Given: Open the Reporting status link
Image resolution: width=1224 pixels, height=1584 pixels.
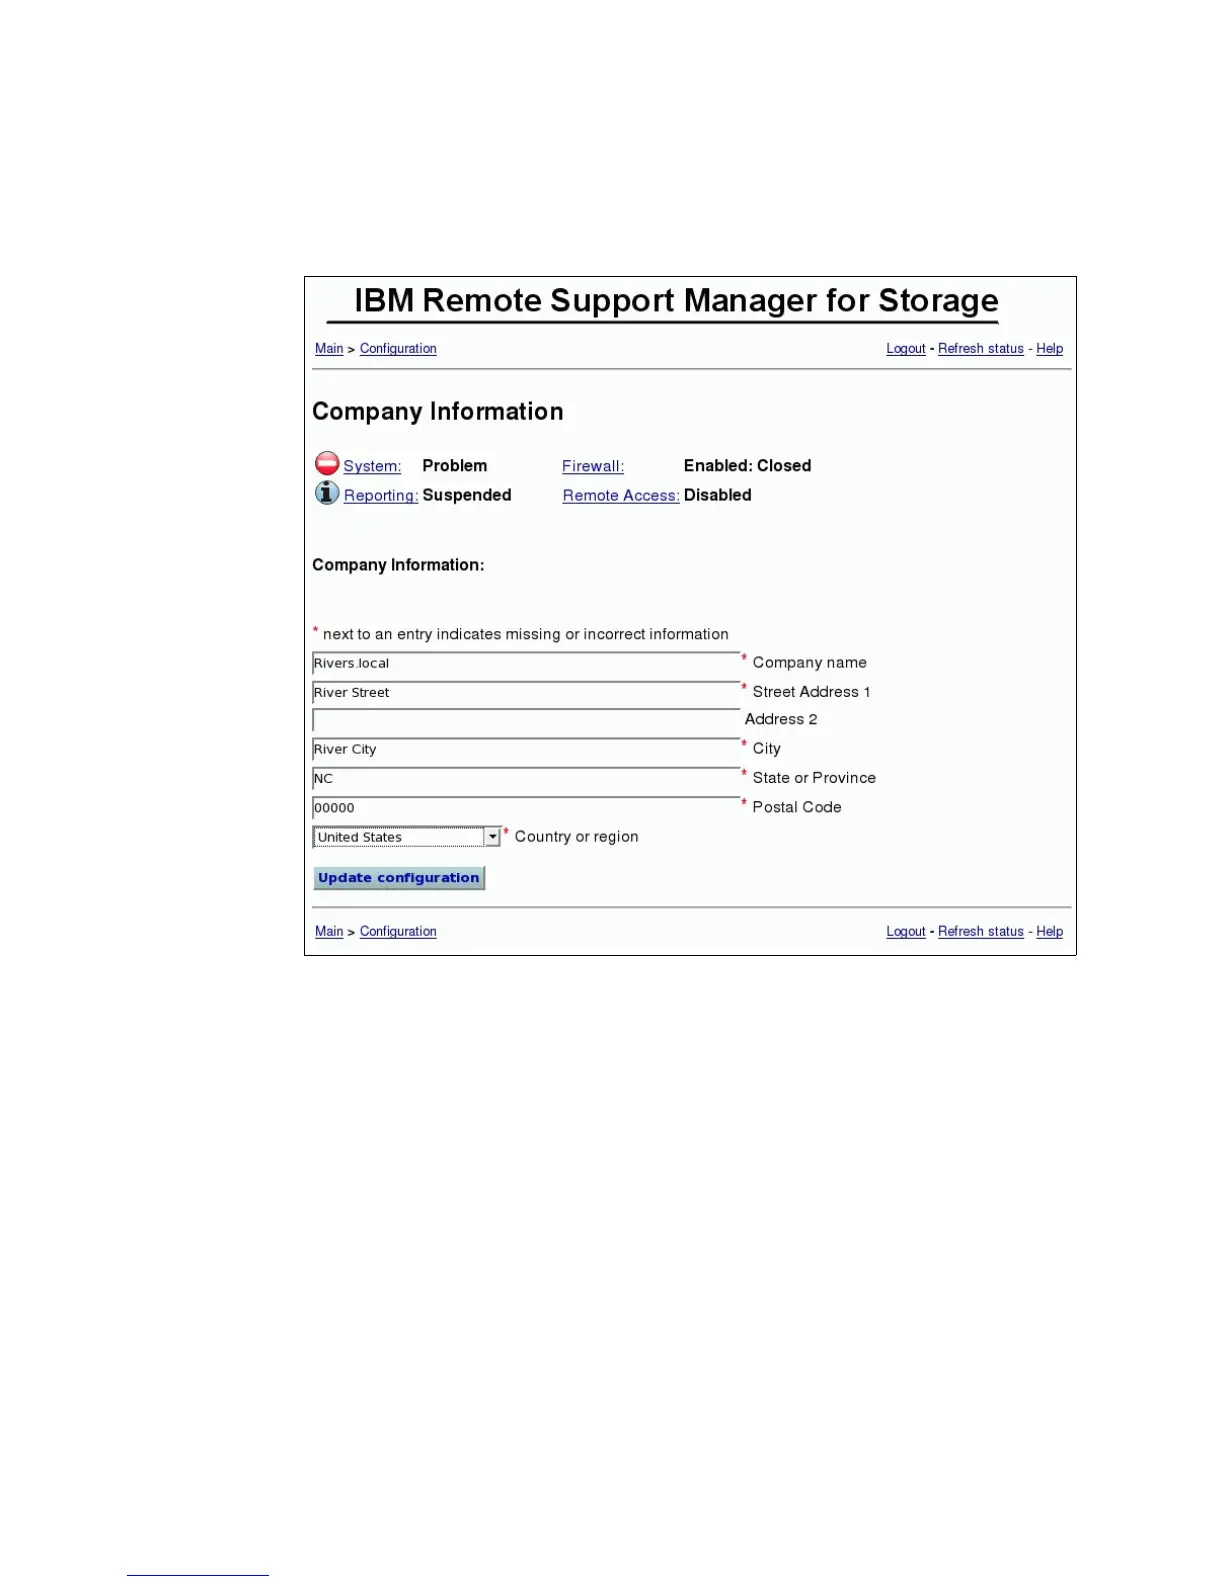Looking at the screenshot, I should click(x=381, y=496).
